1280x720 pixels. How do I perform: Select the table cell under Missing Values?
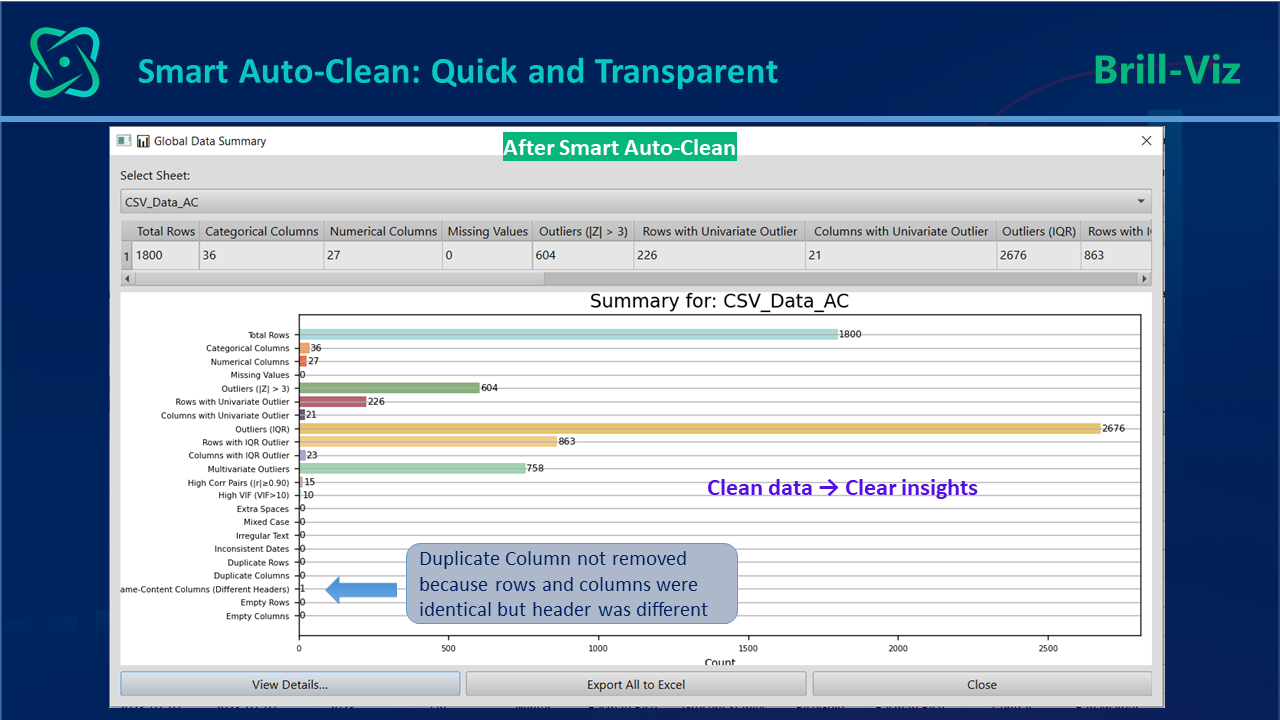(488, 255)
